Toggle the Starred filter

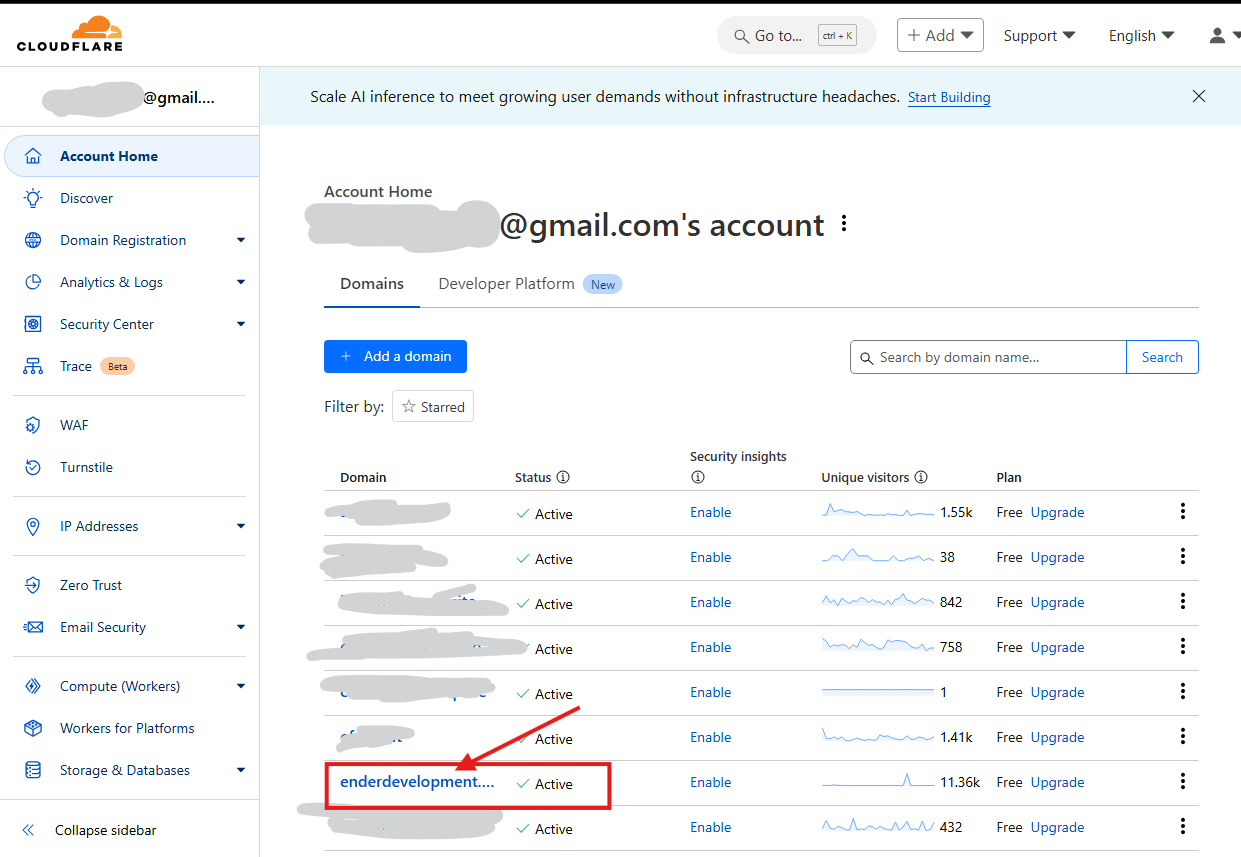433,407
